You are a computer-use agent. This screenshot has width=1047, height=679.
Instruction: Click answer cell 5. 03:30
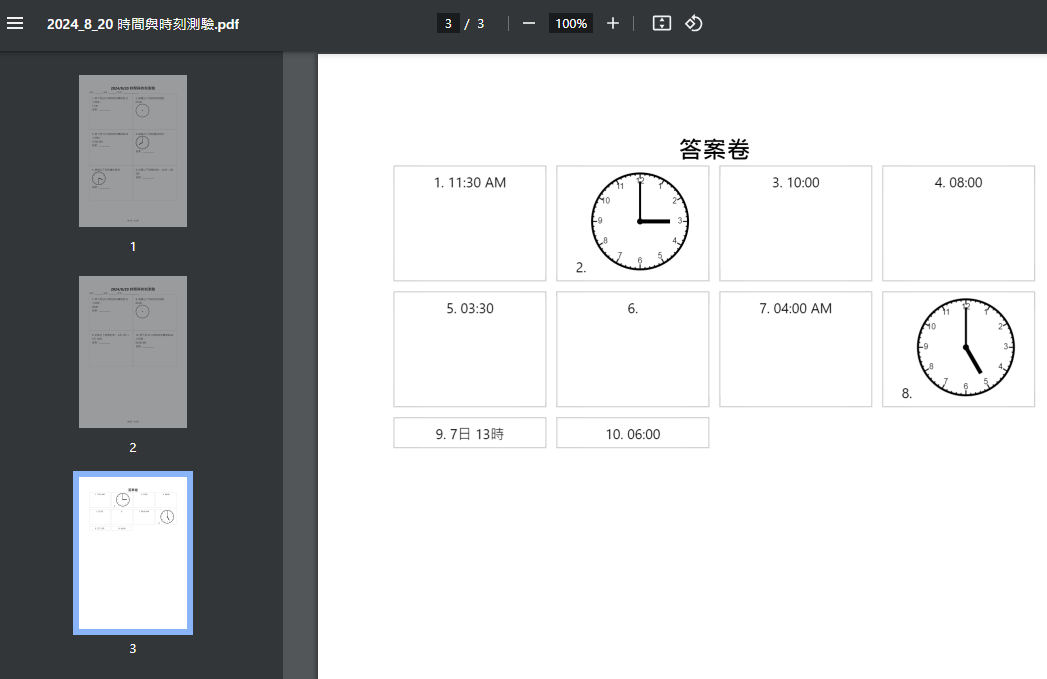tap(469, 349)
